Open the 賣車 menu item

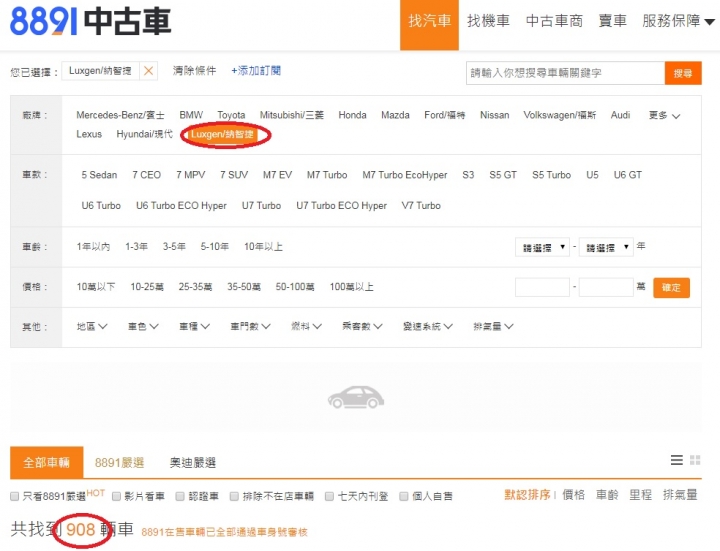pyautogui.click(x=613, y=21)
